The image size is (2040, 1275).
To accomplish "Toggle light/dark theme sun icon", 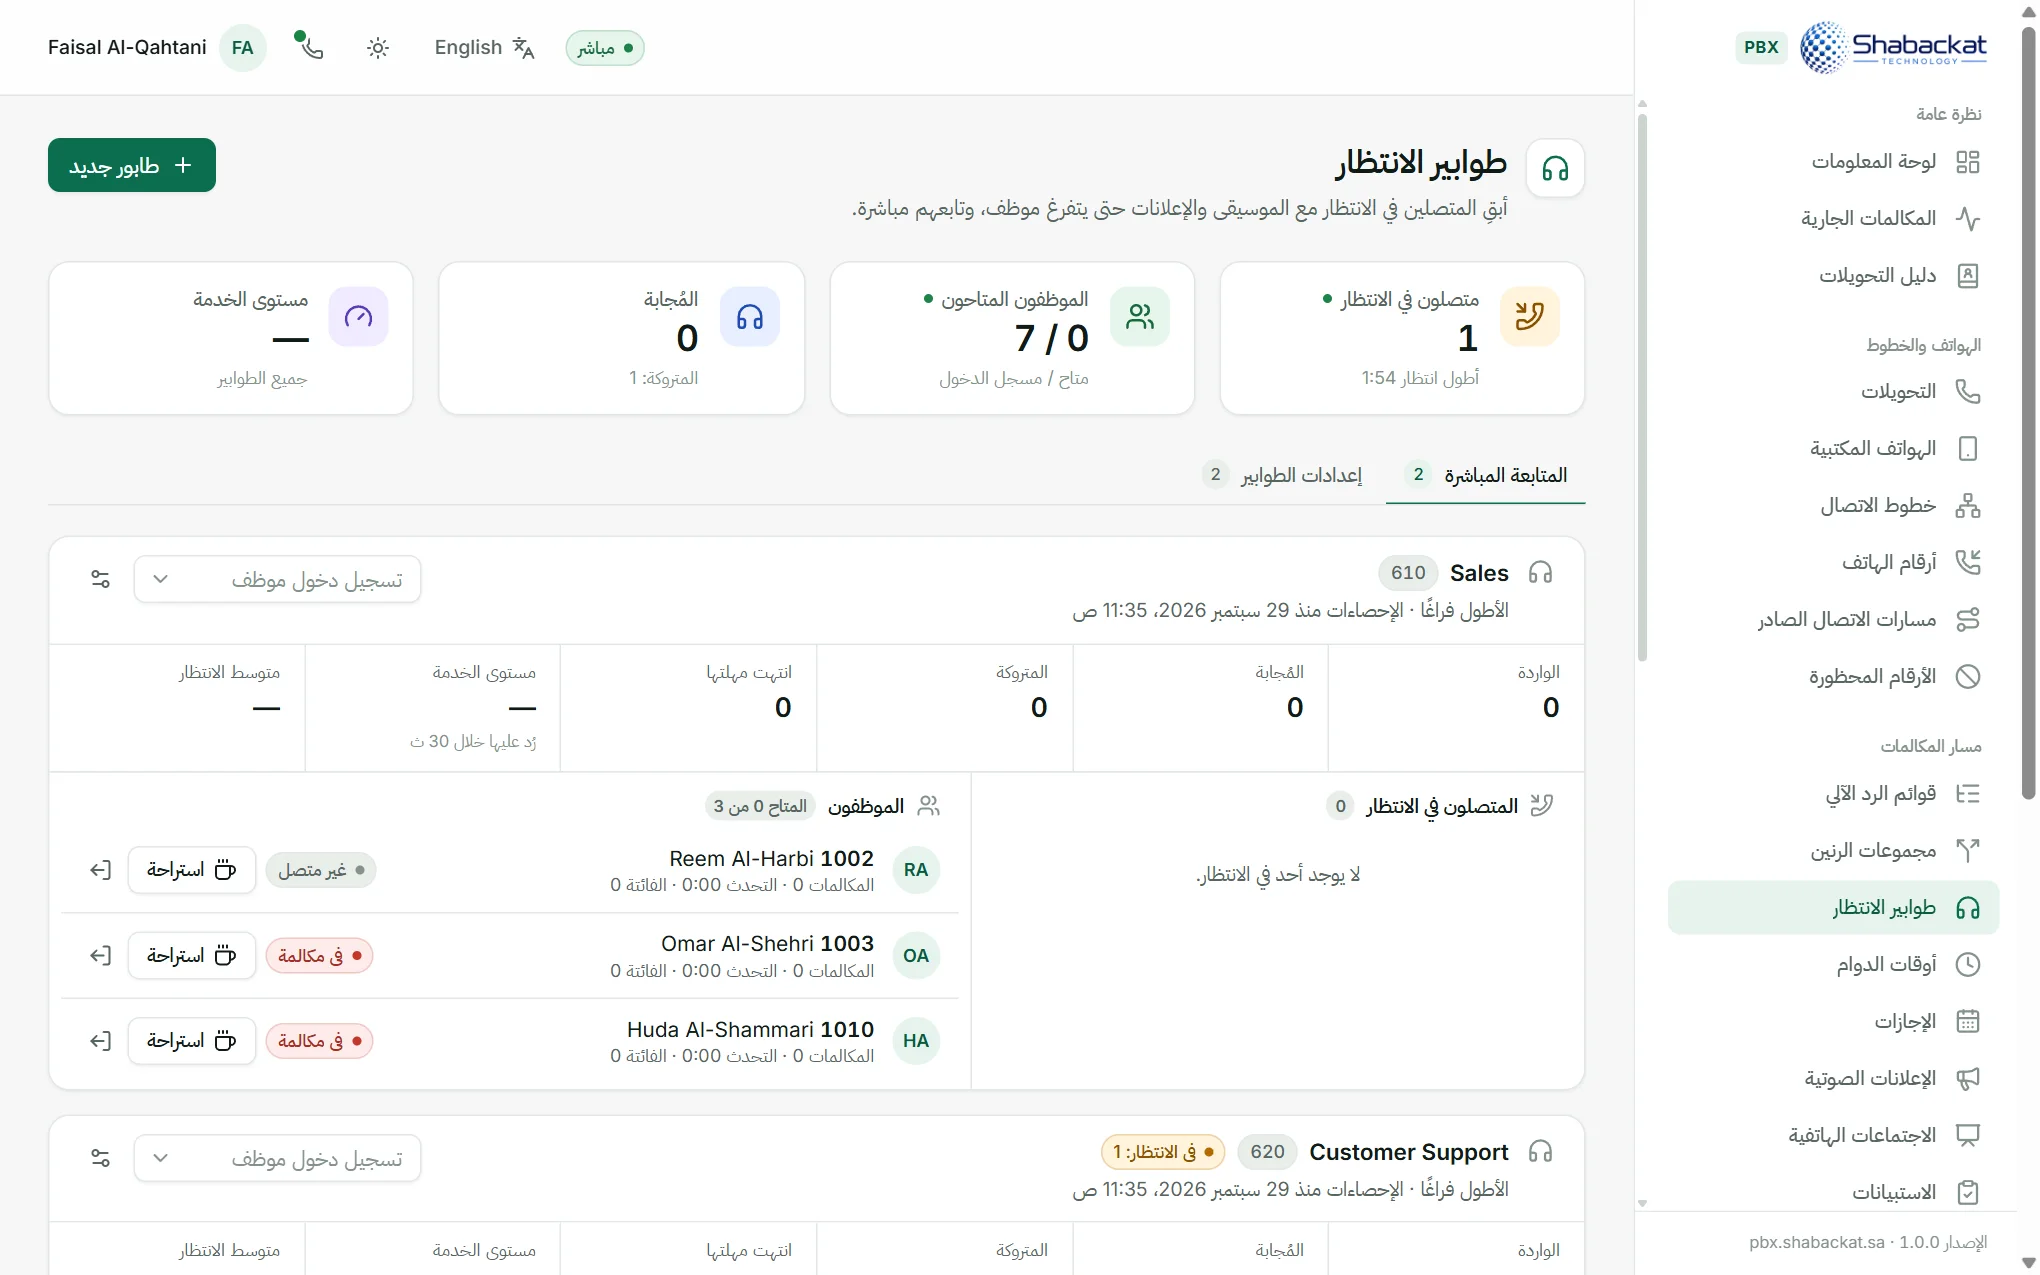I will click(377, 48).
